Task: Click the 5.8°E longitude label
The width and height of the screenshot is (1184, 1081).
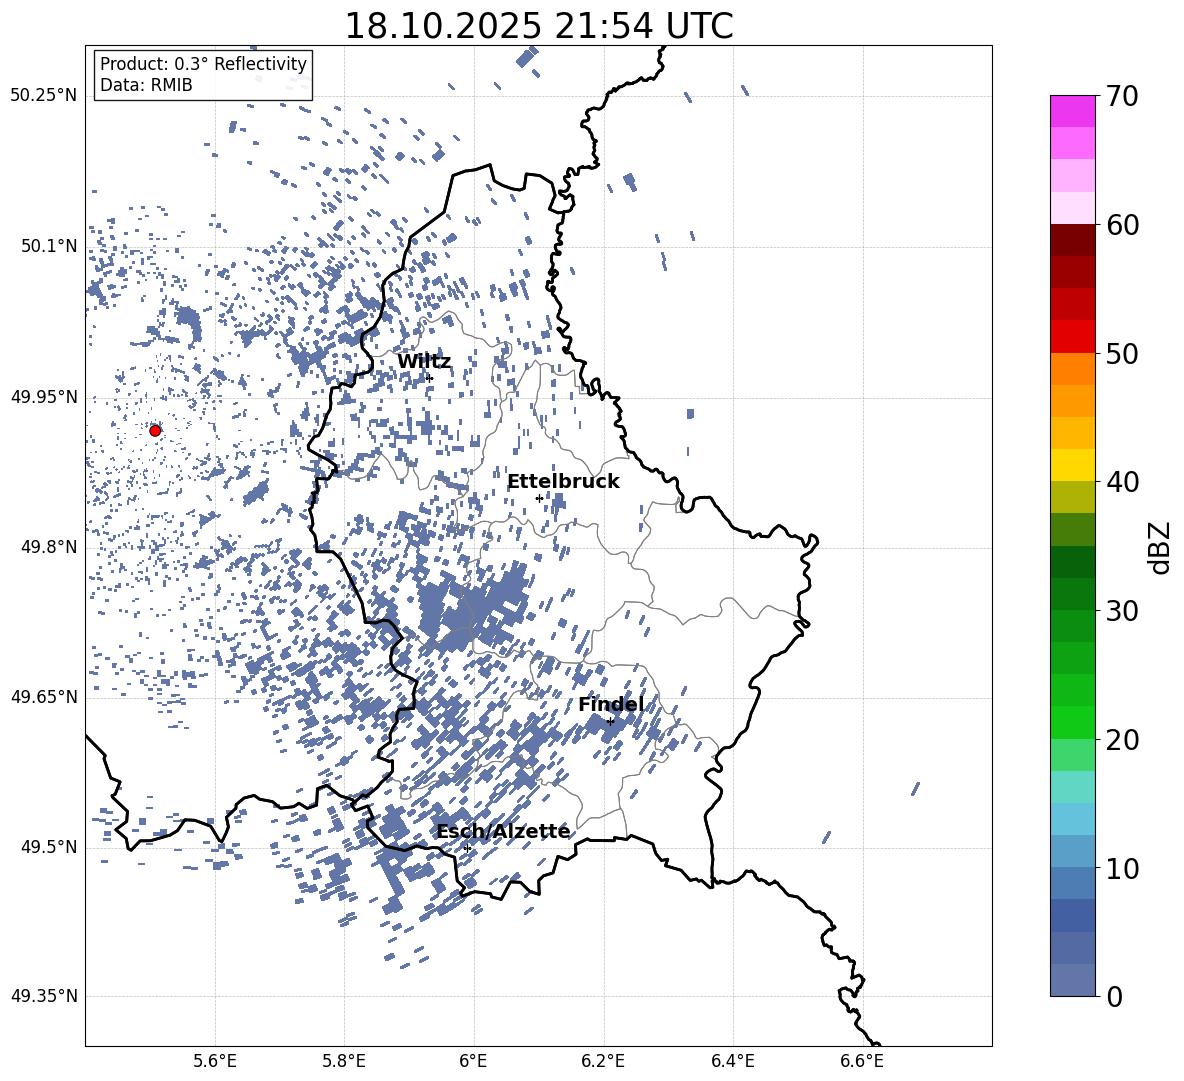Action: point(344,1061)
